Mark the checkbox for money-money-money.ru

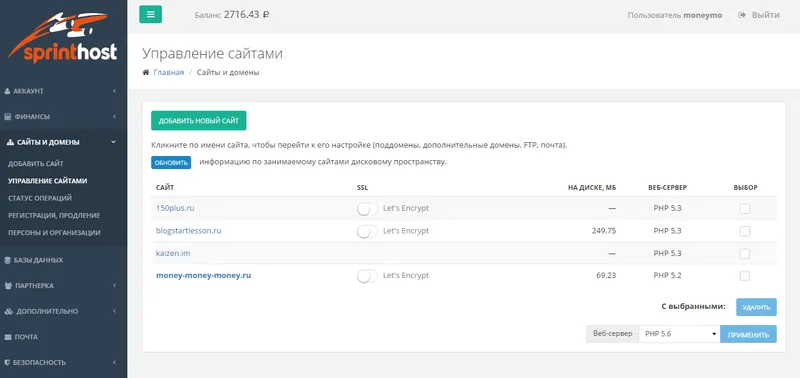point(745,276)
